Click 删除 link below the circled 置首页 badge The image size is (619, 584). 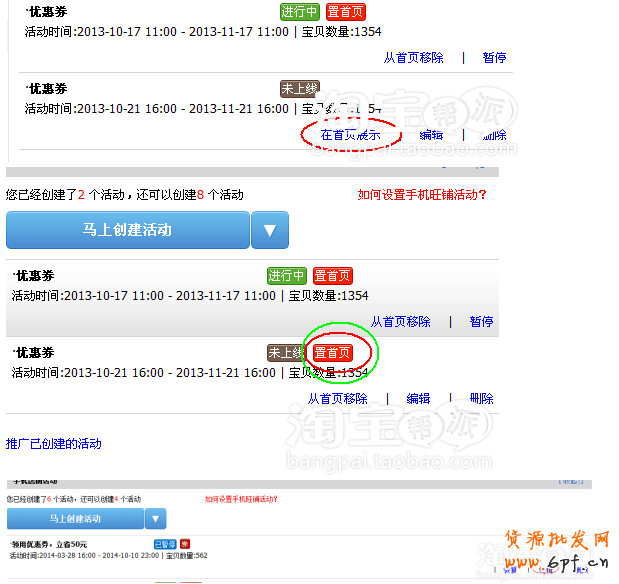pos(481,398)
